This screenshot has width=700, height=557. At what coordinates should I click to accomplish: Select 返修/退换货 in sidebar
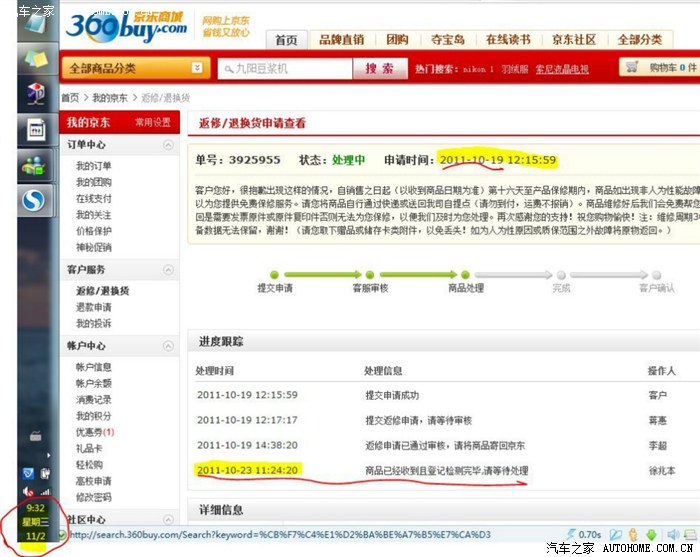103,291
